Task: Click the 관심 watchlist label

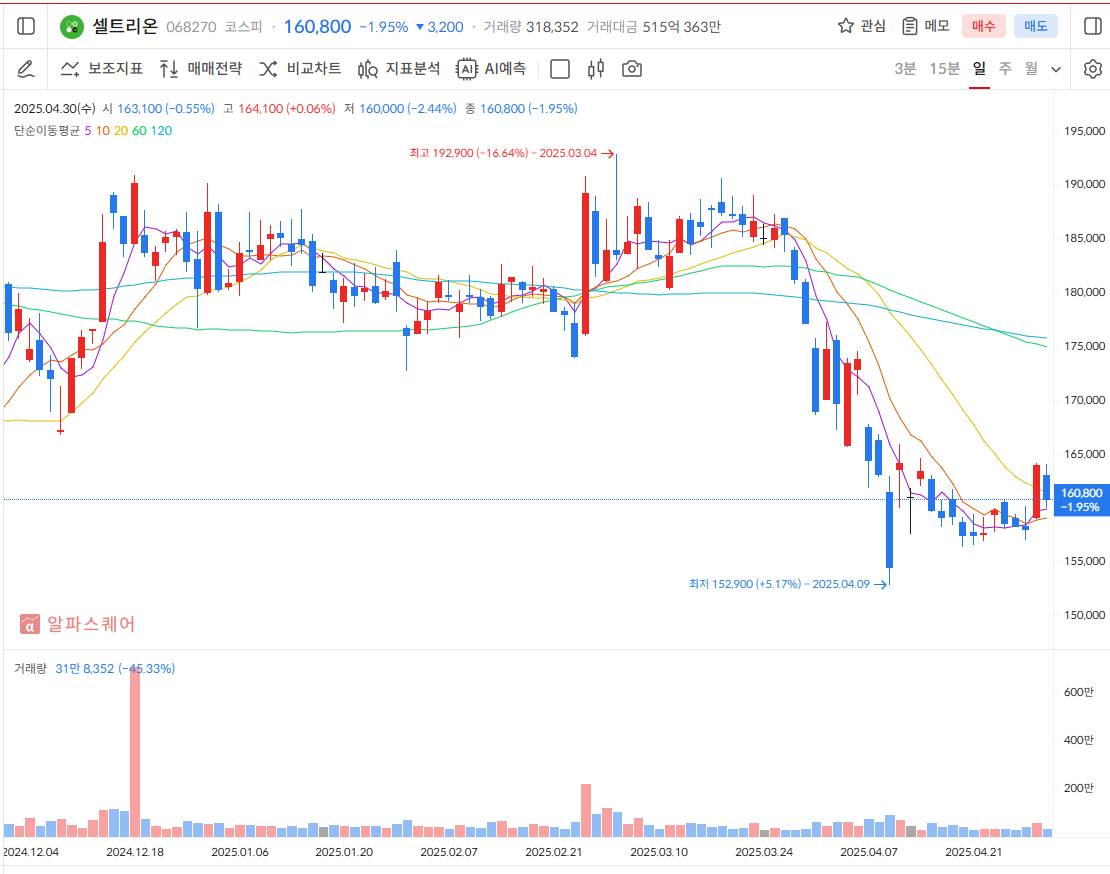Action: click(x=874, y=26)
